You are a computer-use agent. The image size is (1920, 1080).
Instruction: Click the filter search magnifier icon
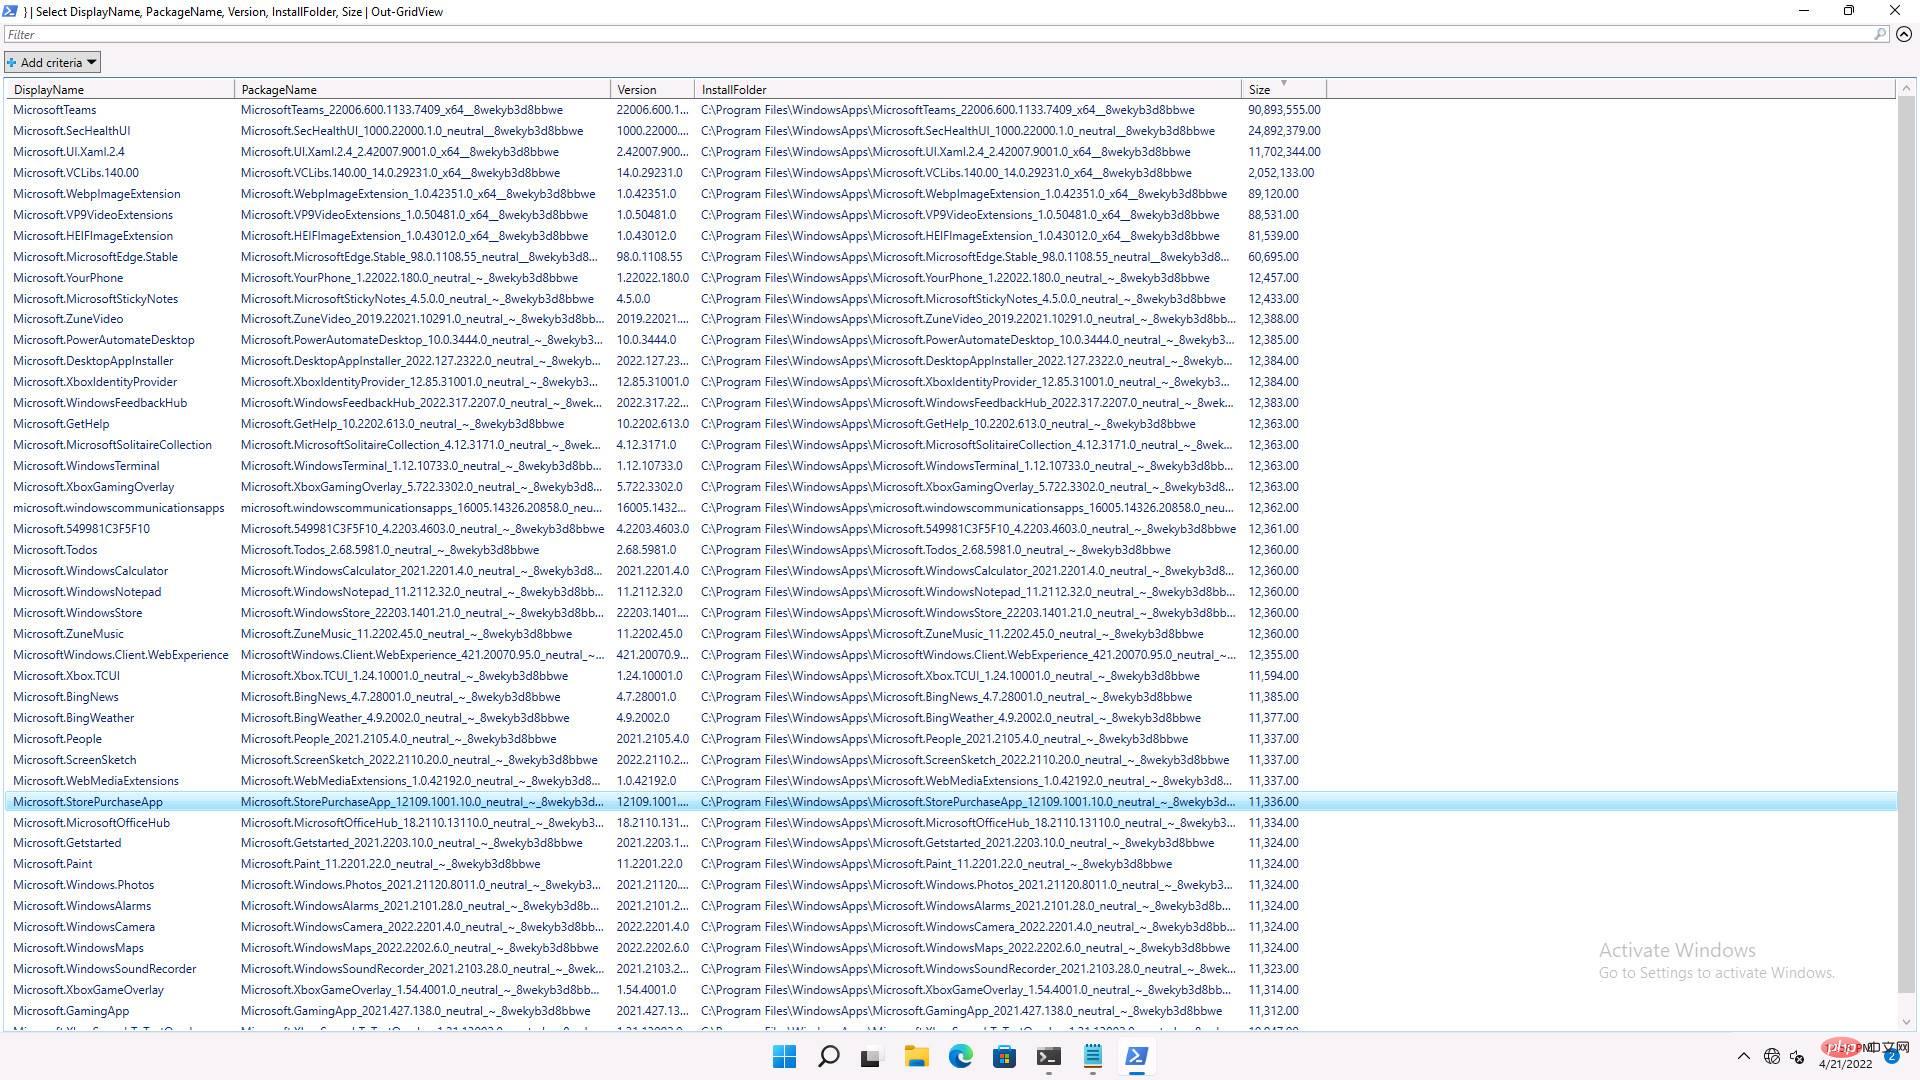(1880, 34)
